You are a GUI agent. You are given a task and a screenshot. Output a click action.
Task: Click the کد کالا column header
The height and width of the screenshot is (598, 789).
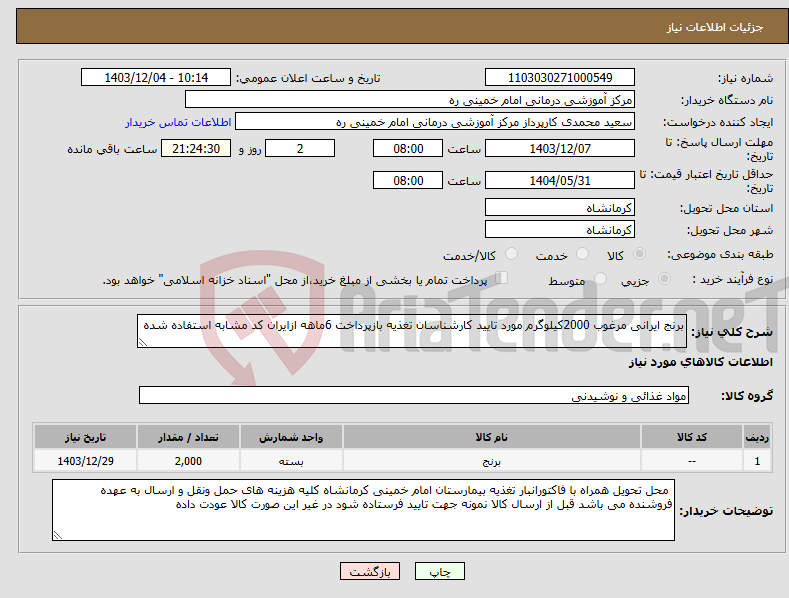pyautogui.click(x=692, y=437)
